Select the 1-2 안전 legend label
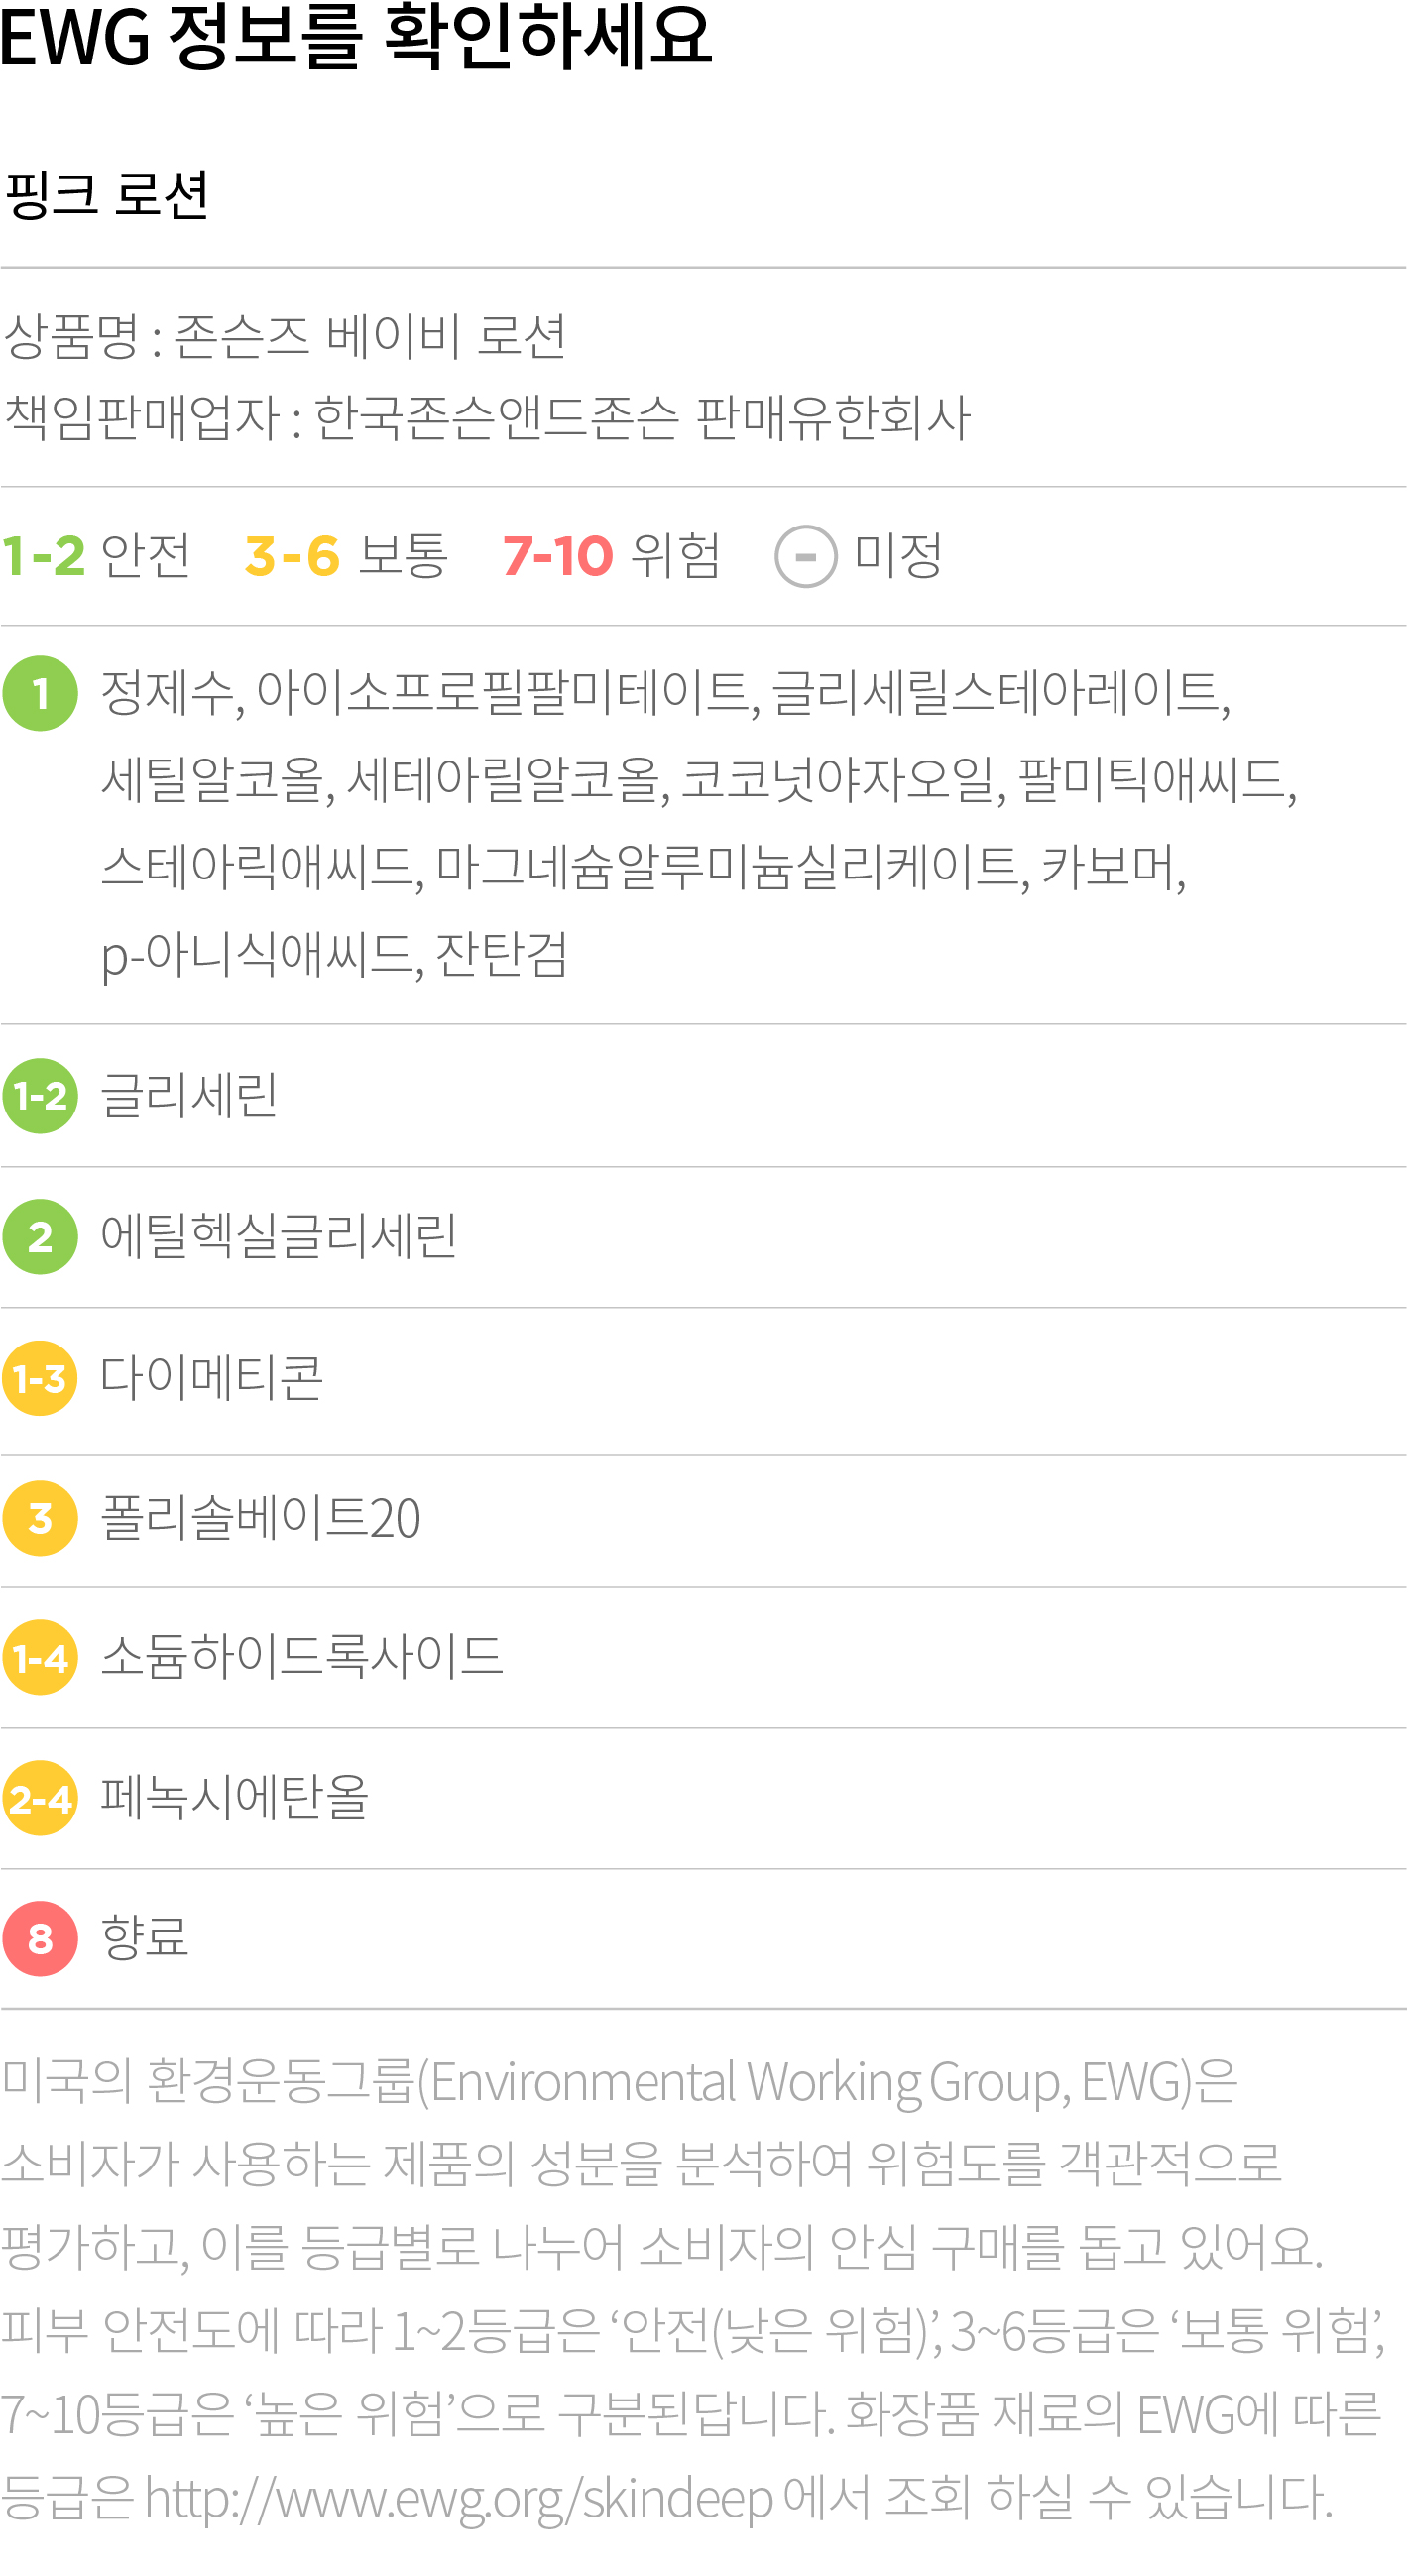The image size is (1408, 2576). (96, 556)
